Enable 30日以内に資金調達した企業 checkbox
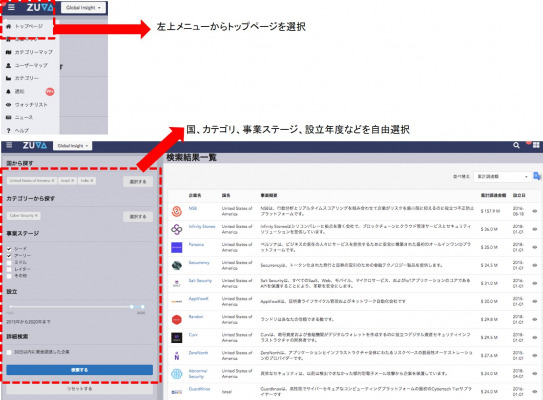This screenshot has height=400, width=543. 9,352
